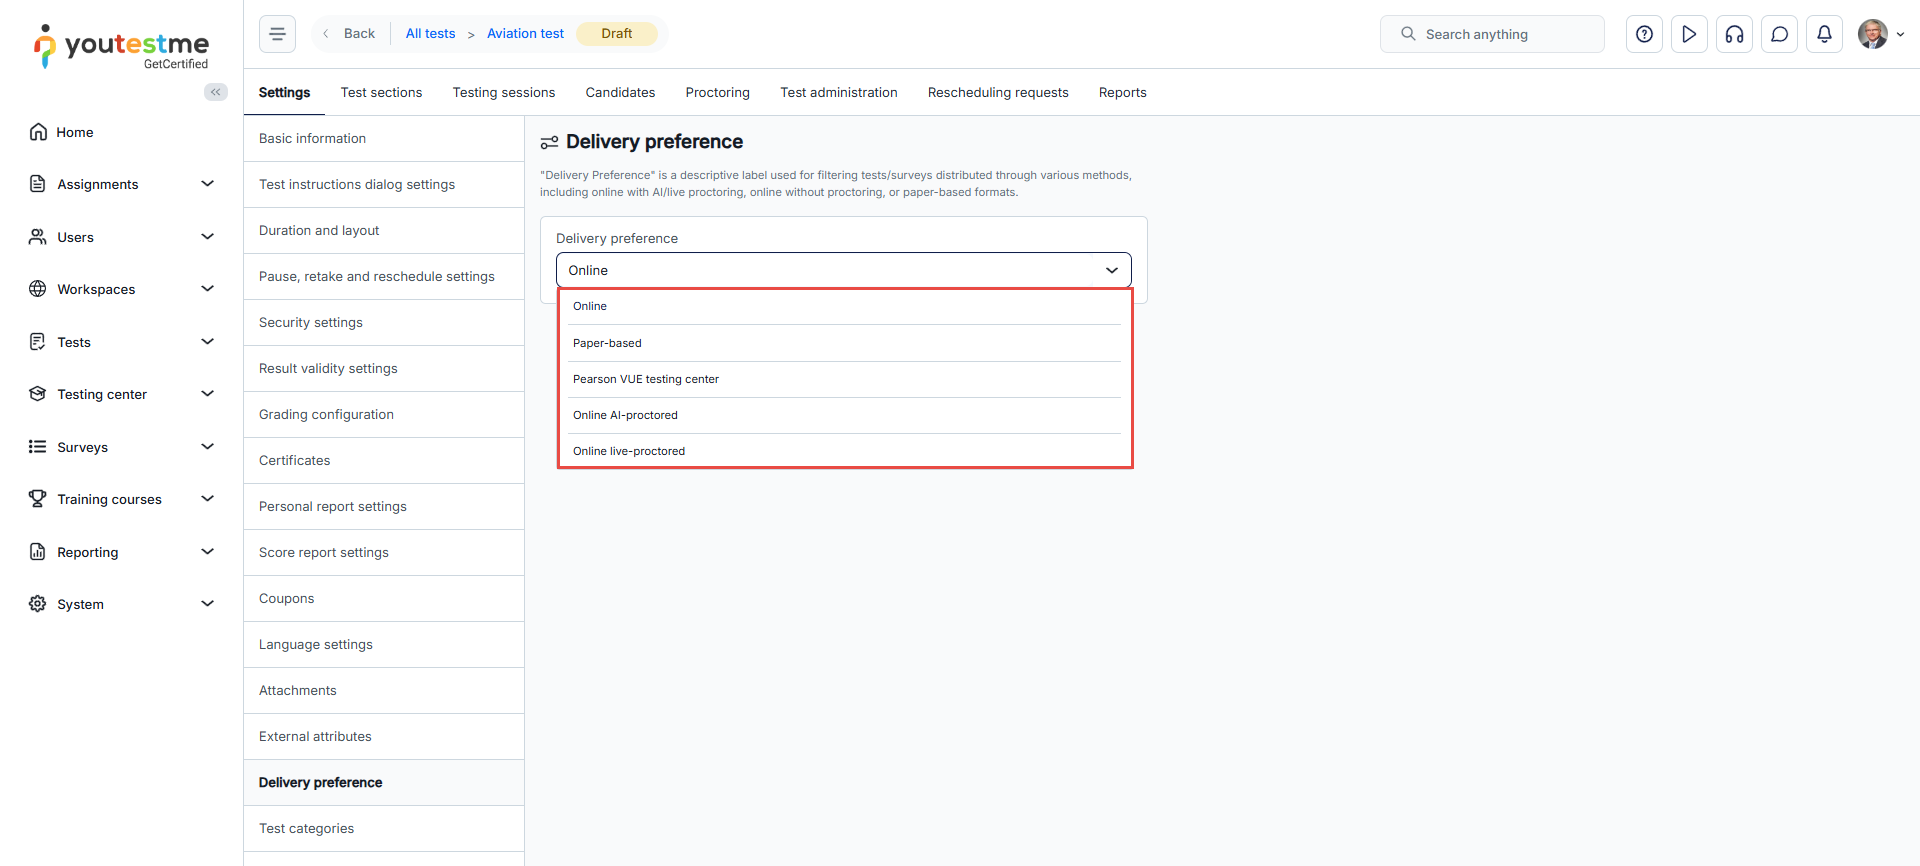Screen dimensions: 1920x866
Task: Click the Home icon in sidebar
Action: (x=38, y=132)
